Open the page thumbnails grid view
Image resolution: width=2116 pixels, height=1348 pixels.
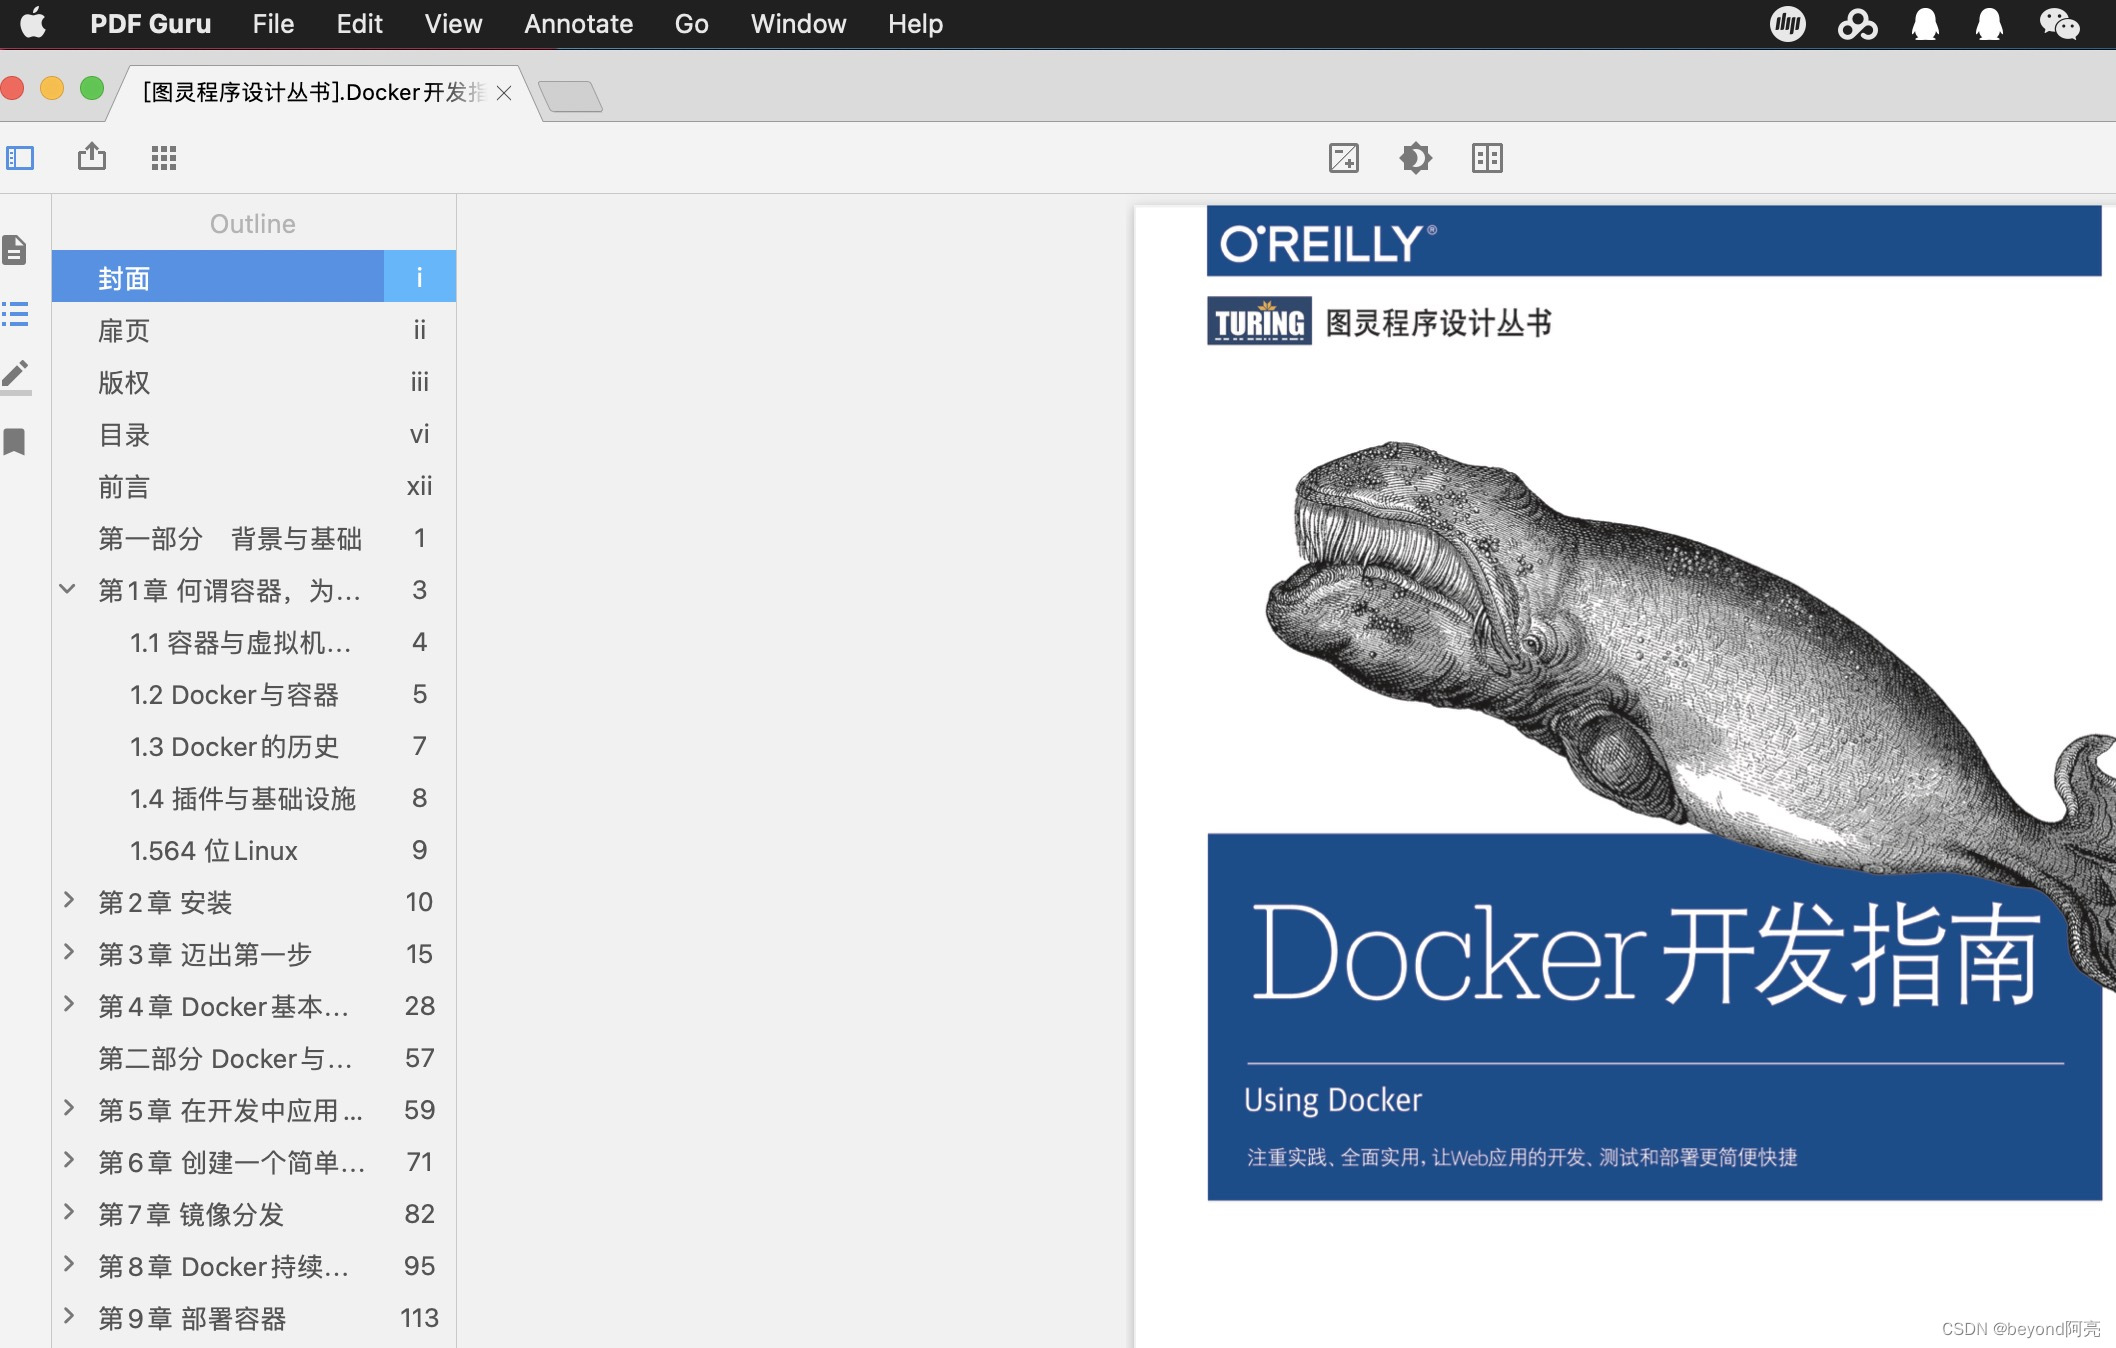click(164, 158)
